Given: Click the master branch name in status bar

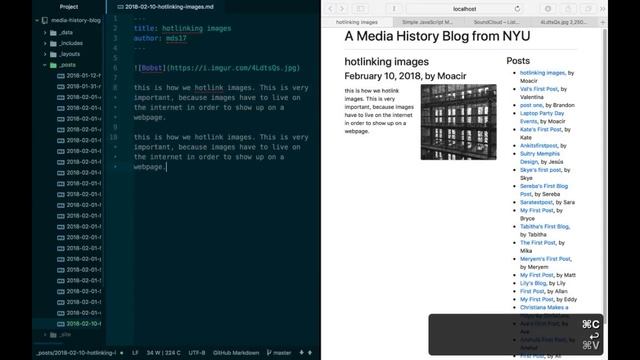Looking at the screenshot, I should pyautogui.click(x=282, y=353).
